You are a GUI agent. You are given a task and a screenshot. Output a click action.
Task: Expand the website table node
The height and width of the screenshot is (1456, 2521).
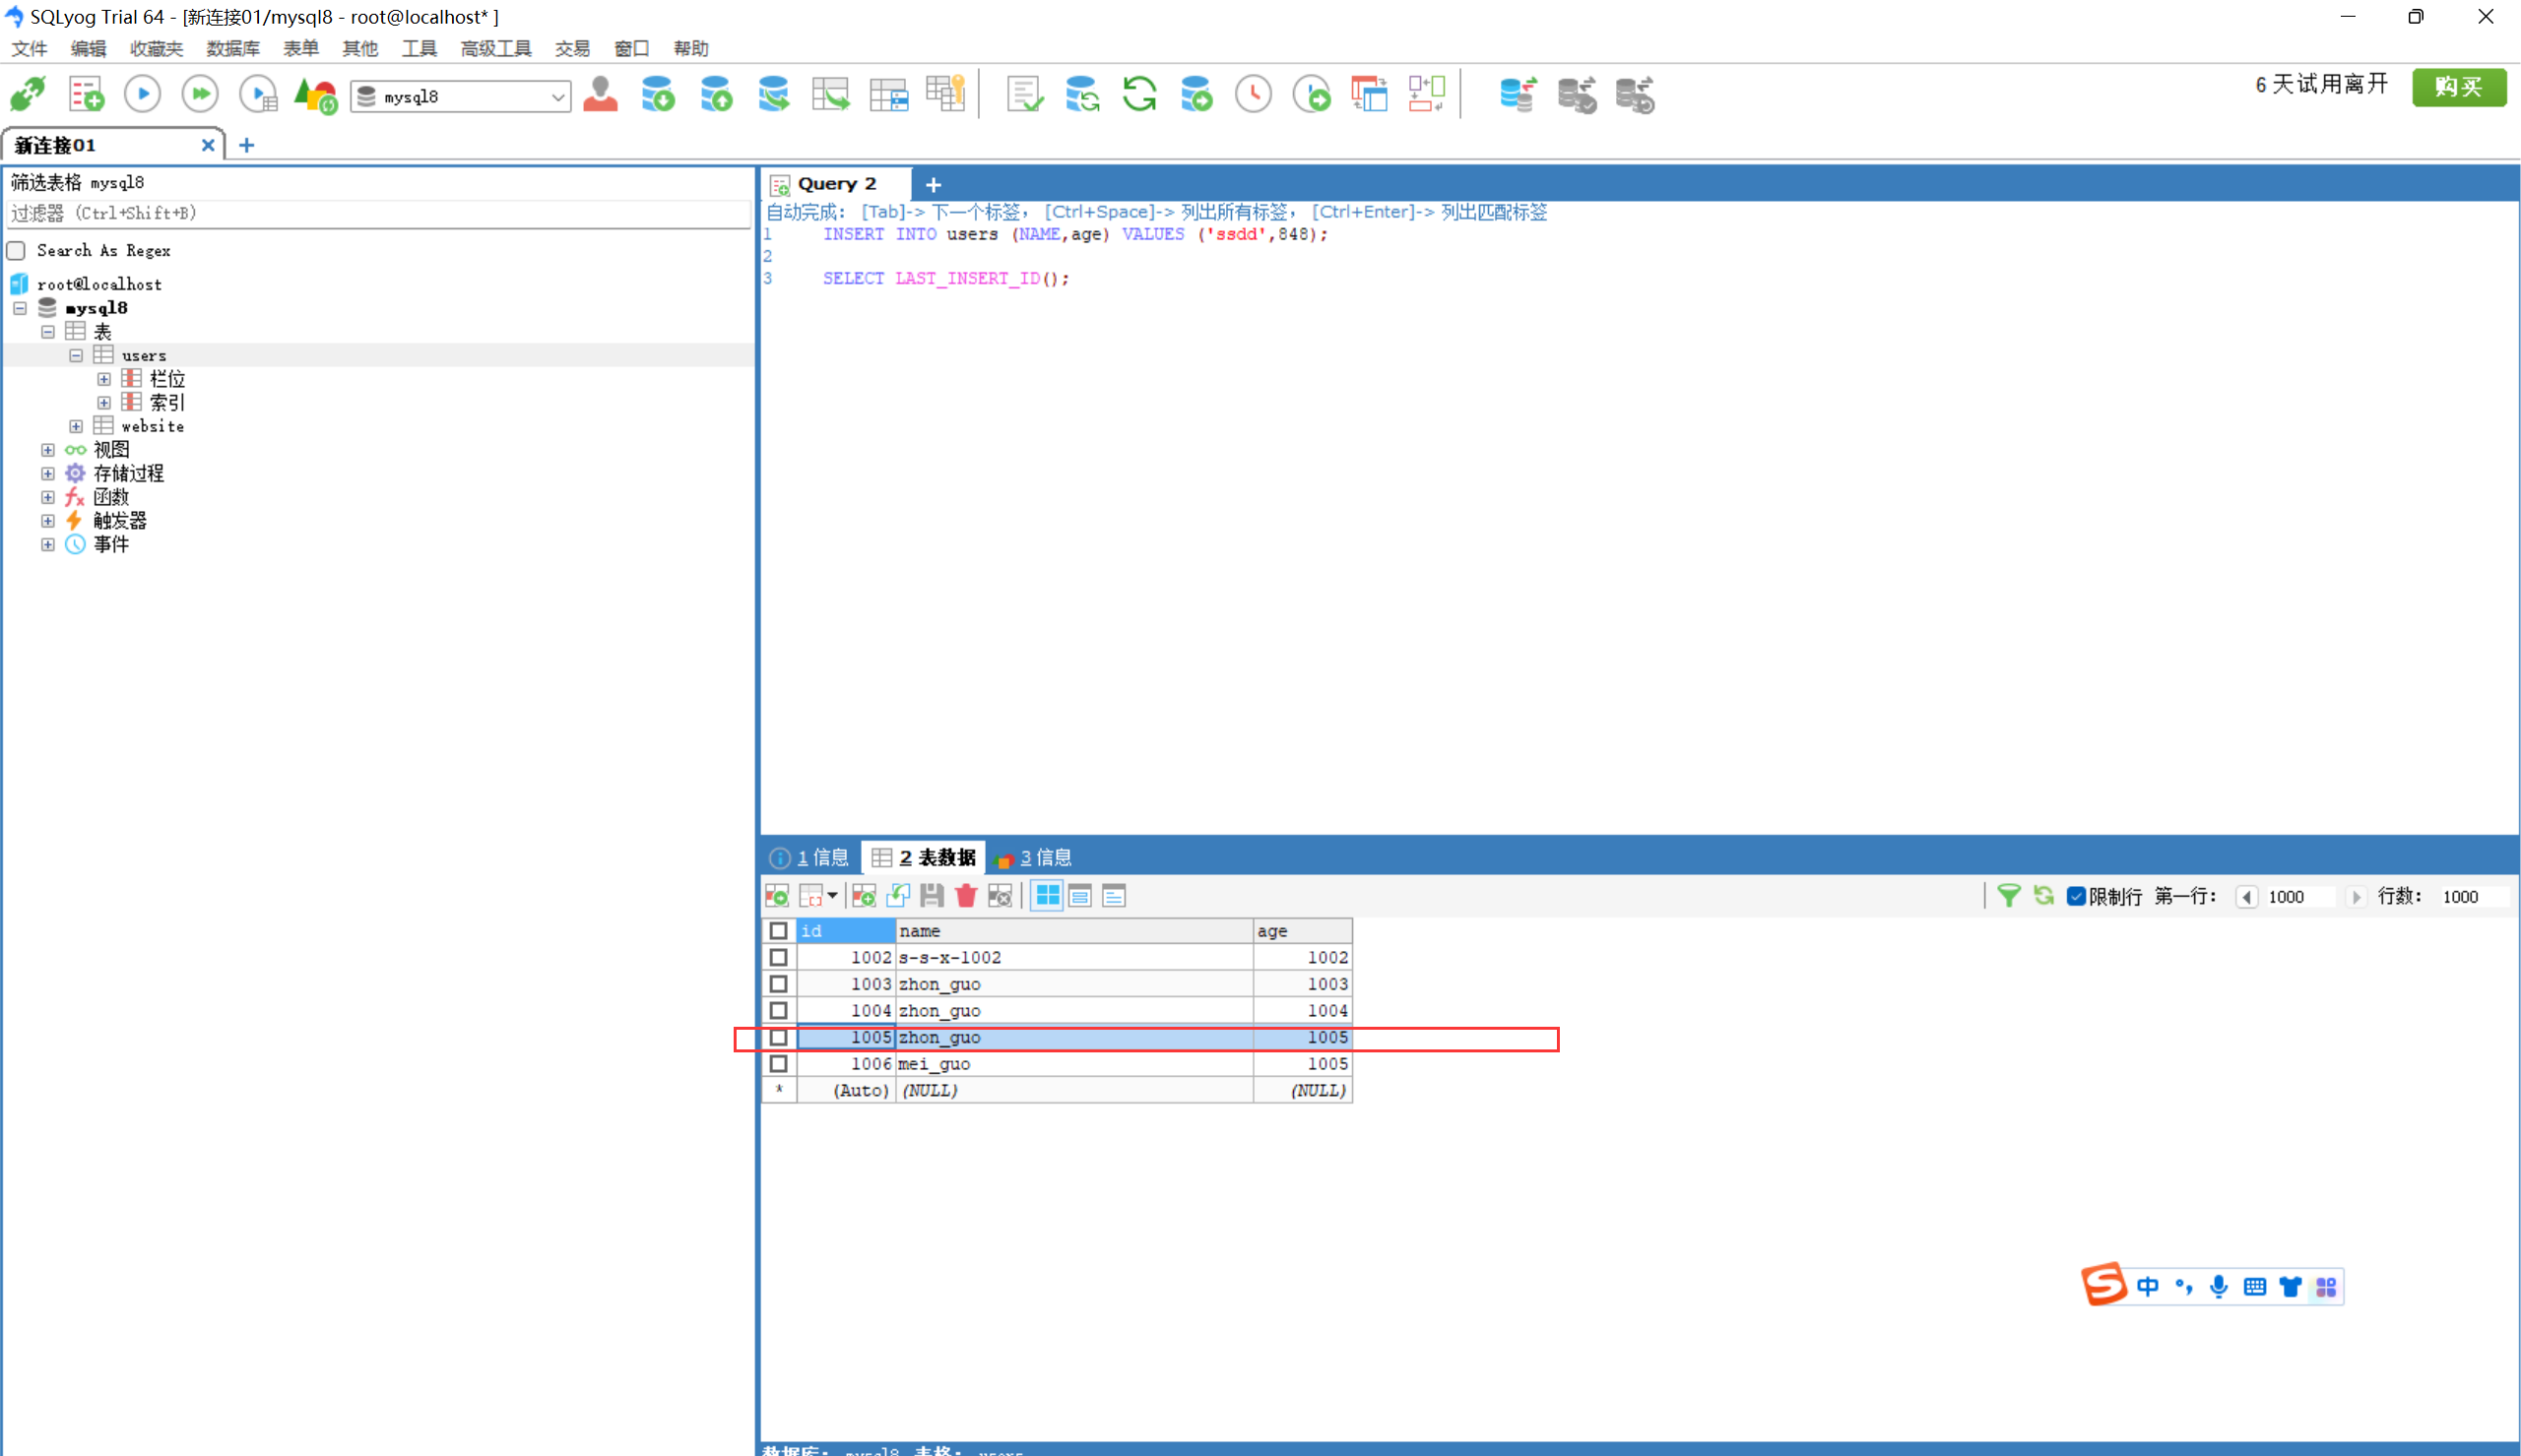76,426
